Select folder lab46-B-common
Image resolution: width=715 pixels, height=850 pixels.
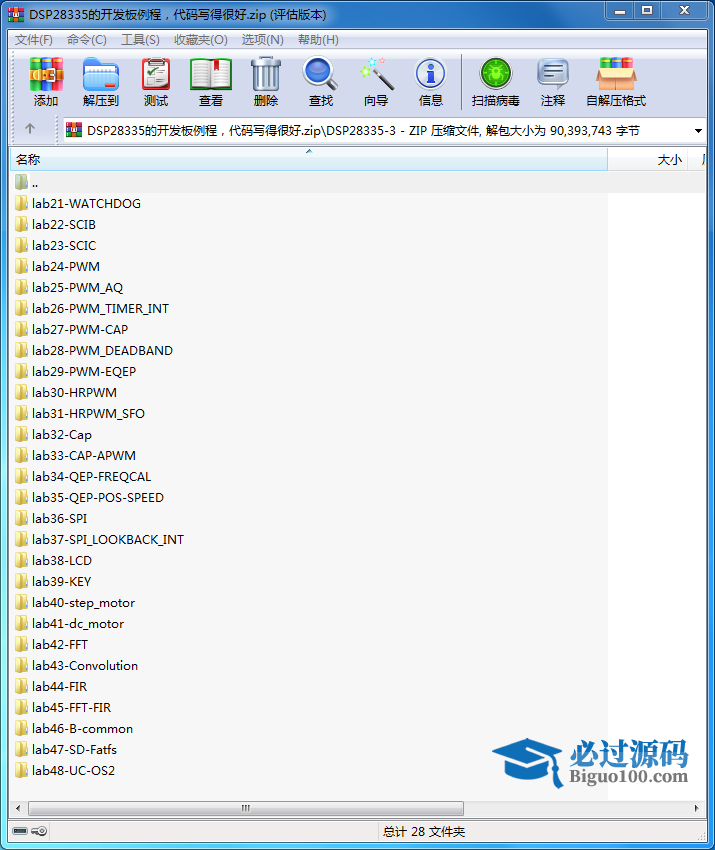click(x=74, y=729)
